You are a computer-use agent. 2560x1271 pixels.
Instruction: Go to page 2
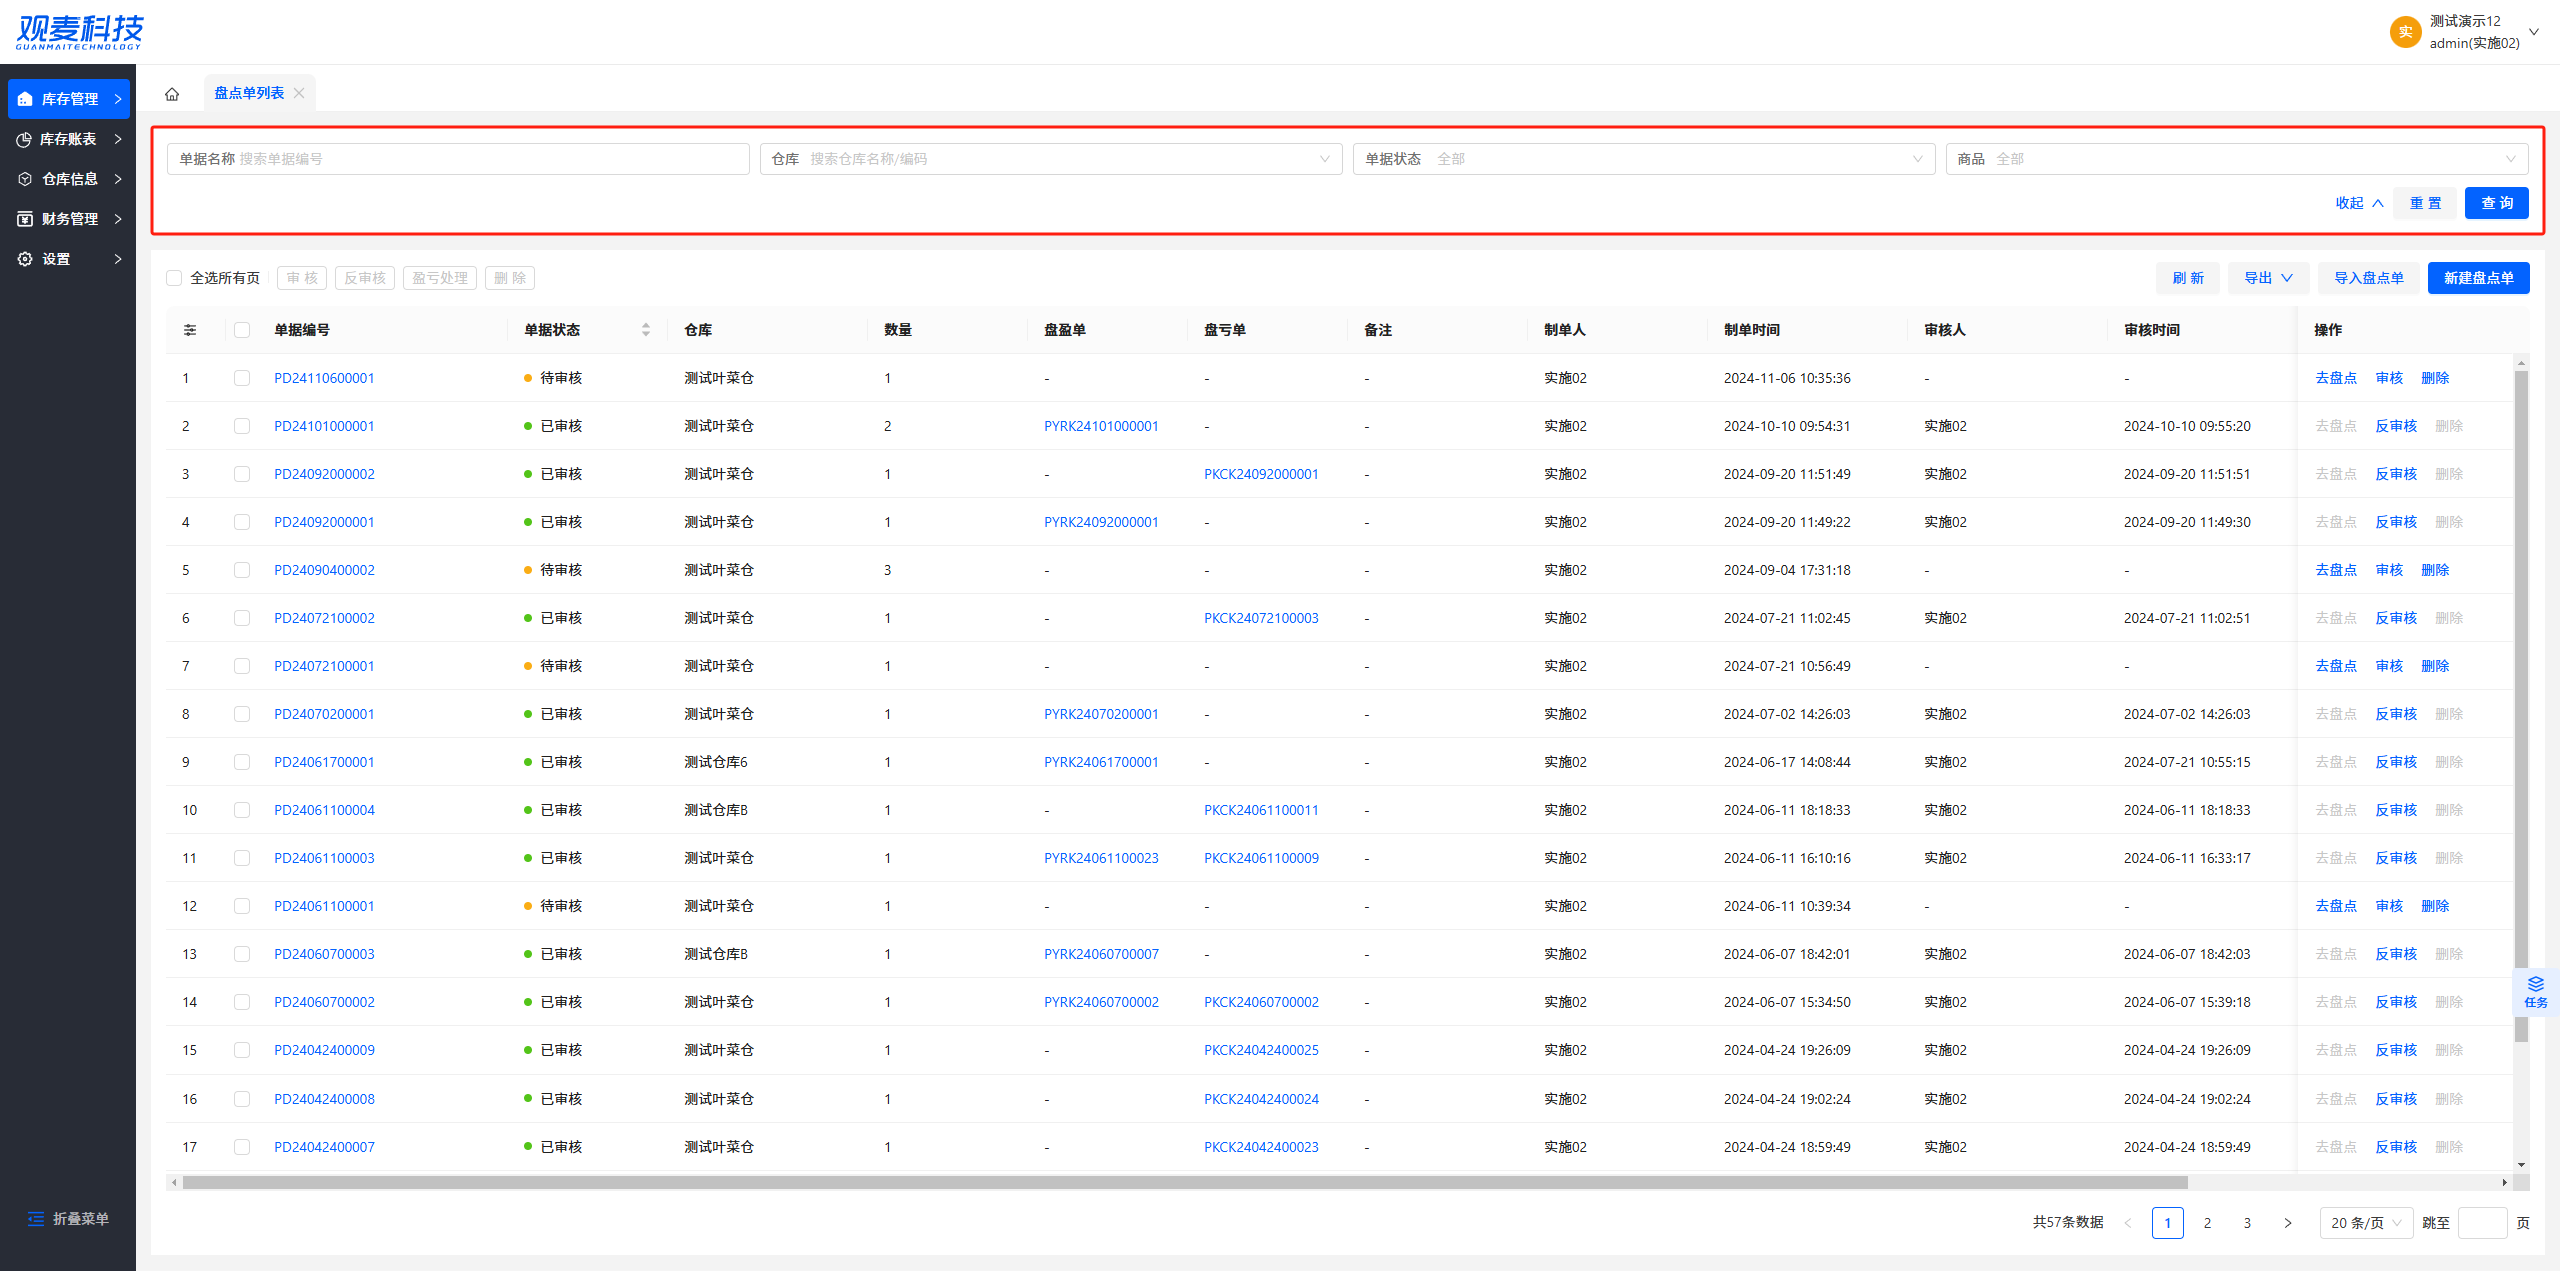click(x=2207, y=1223)
